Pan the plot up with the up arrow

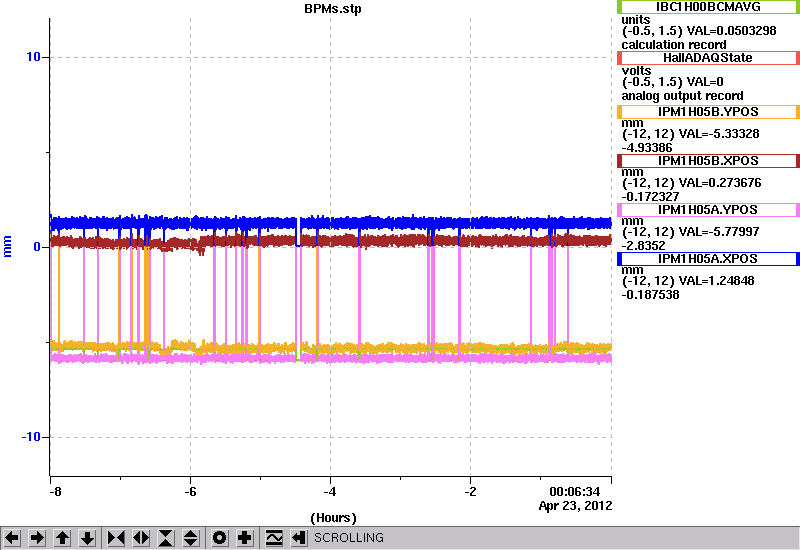[62, 538]
